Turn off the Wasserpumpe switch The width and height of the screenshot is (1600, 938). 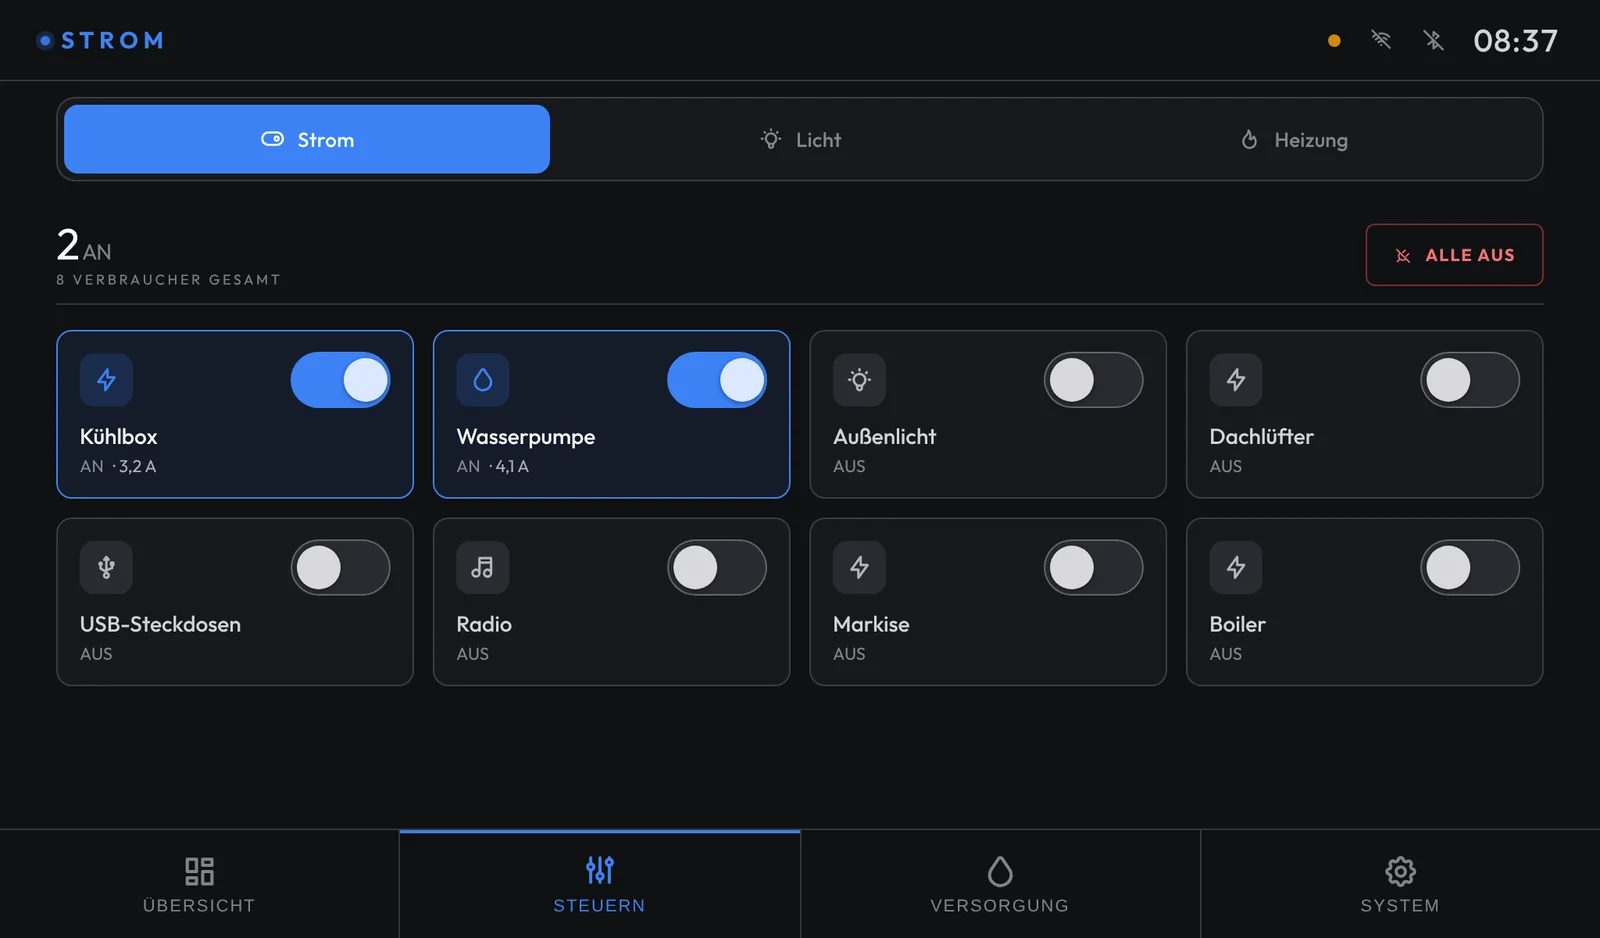[717, 380]
